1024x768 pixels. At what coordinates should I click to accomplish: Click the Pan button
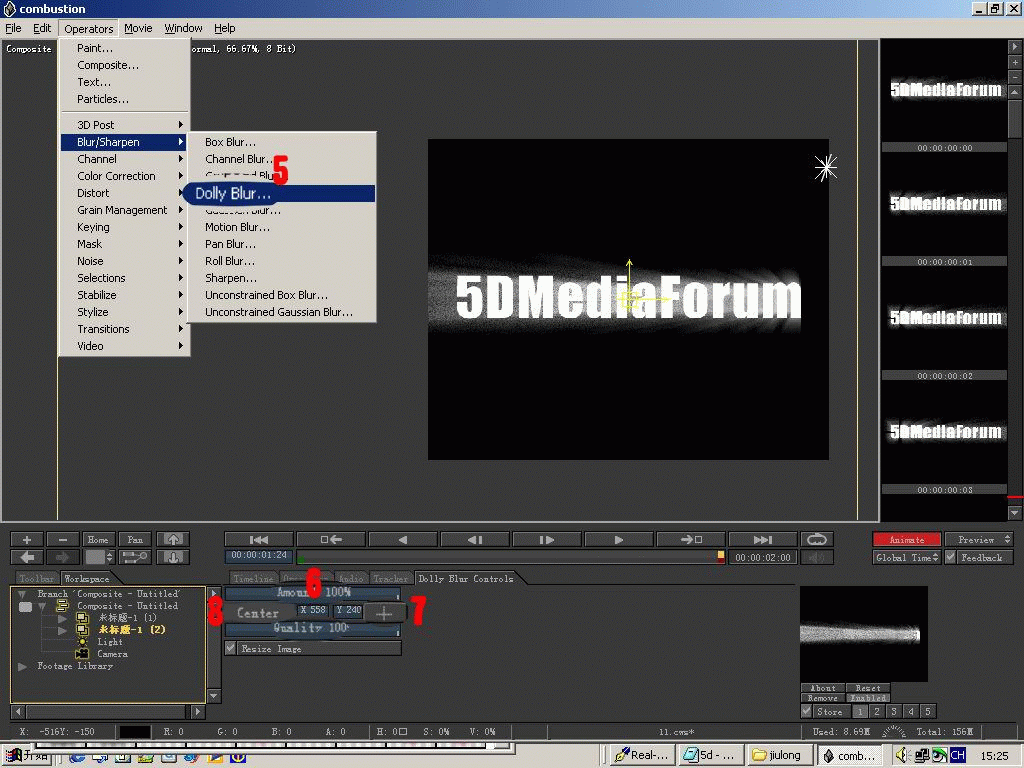coord(135,539)
